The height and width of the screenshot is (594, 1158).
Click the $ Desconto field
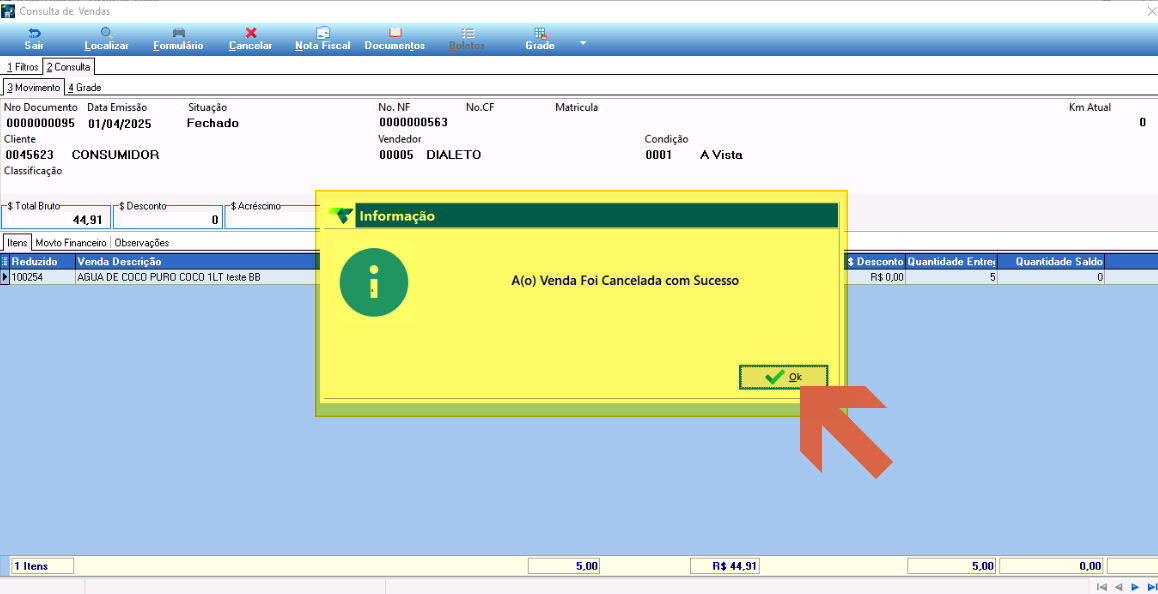coord(168,219)
